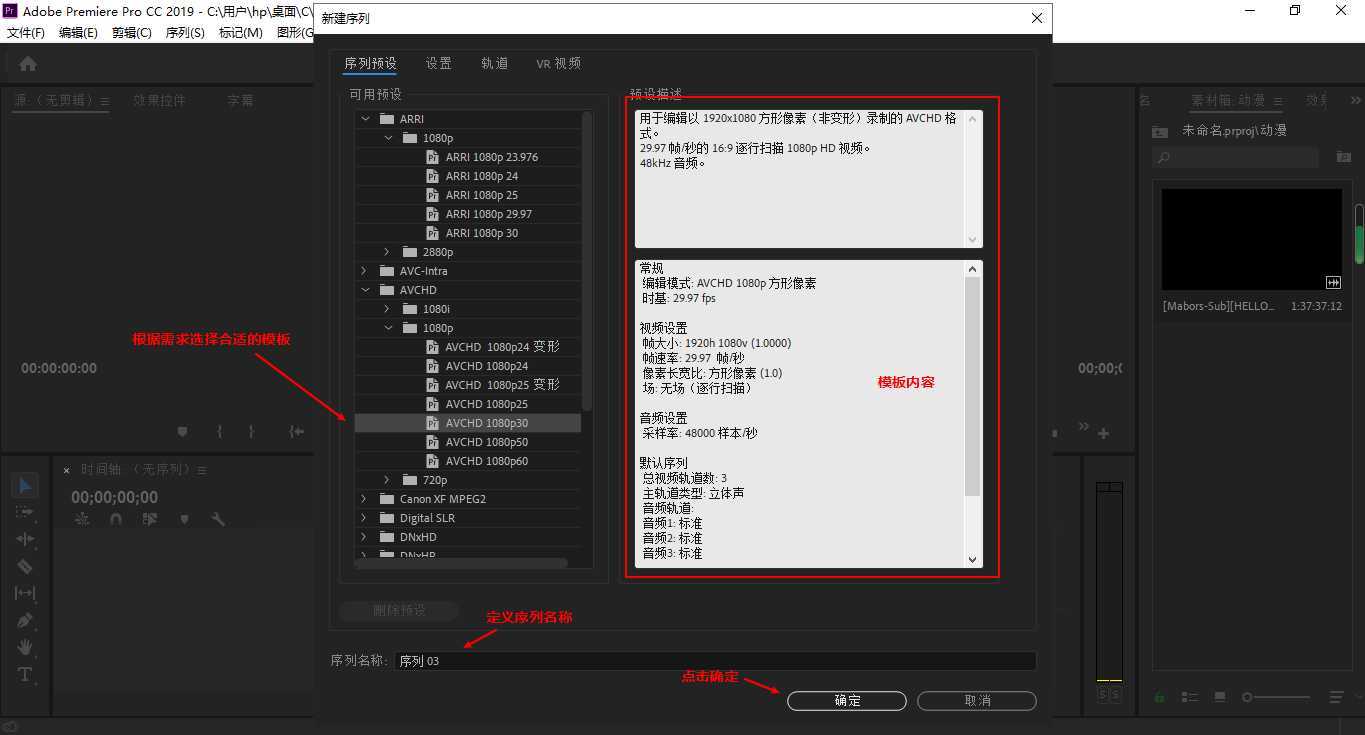
Task: Select ARRI 1080p 23.976 preset
Action: point(491,157)
